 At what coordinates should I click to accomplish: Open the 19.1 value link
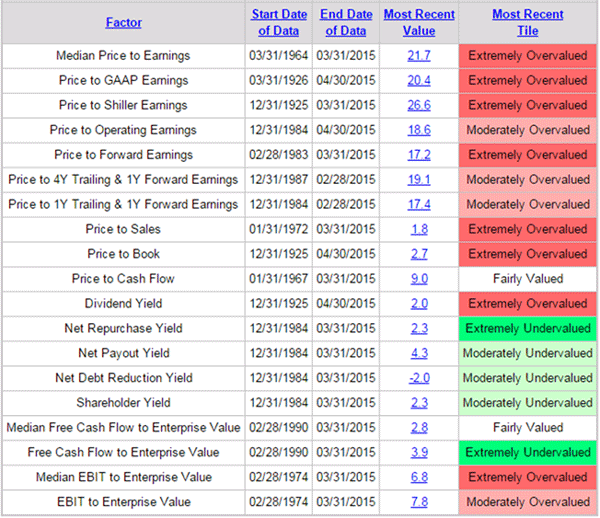[419, 180]
